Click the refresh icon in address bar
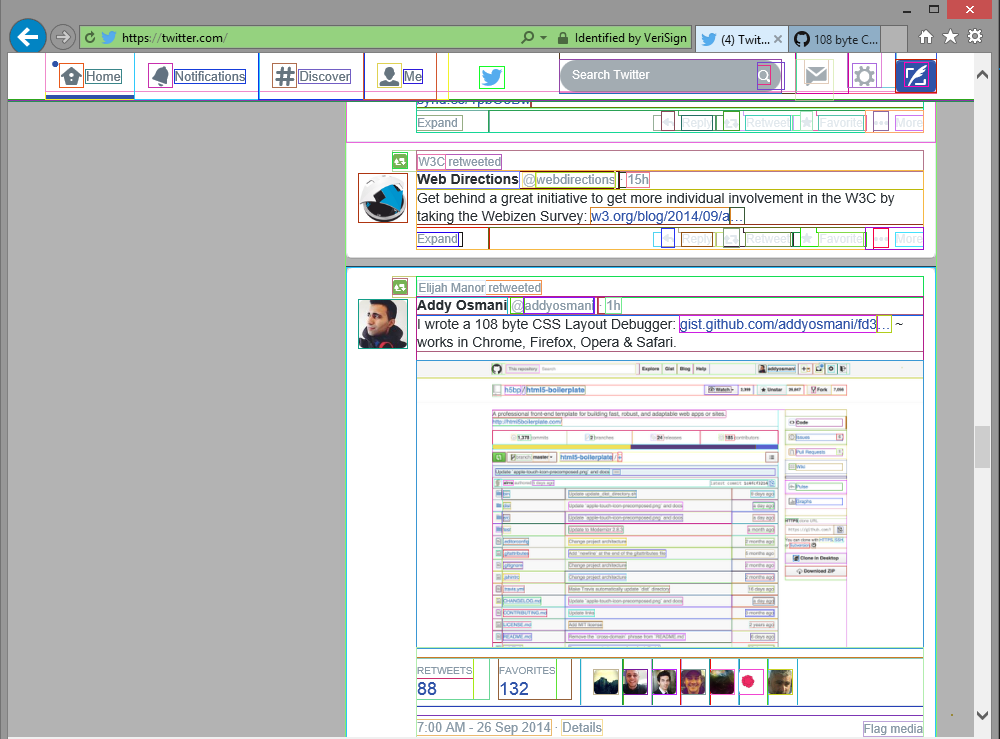This screenshot has width=1000, height=739. (91, 38)
